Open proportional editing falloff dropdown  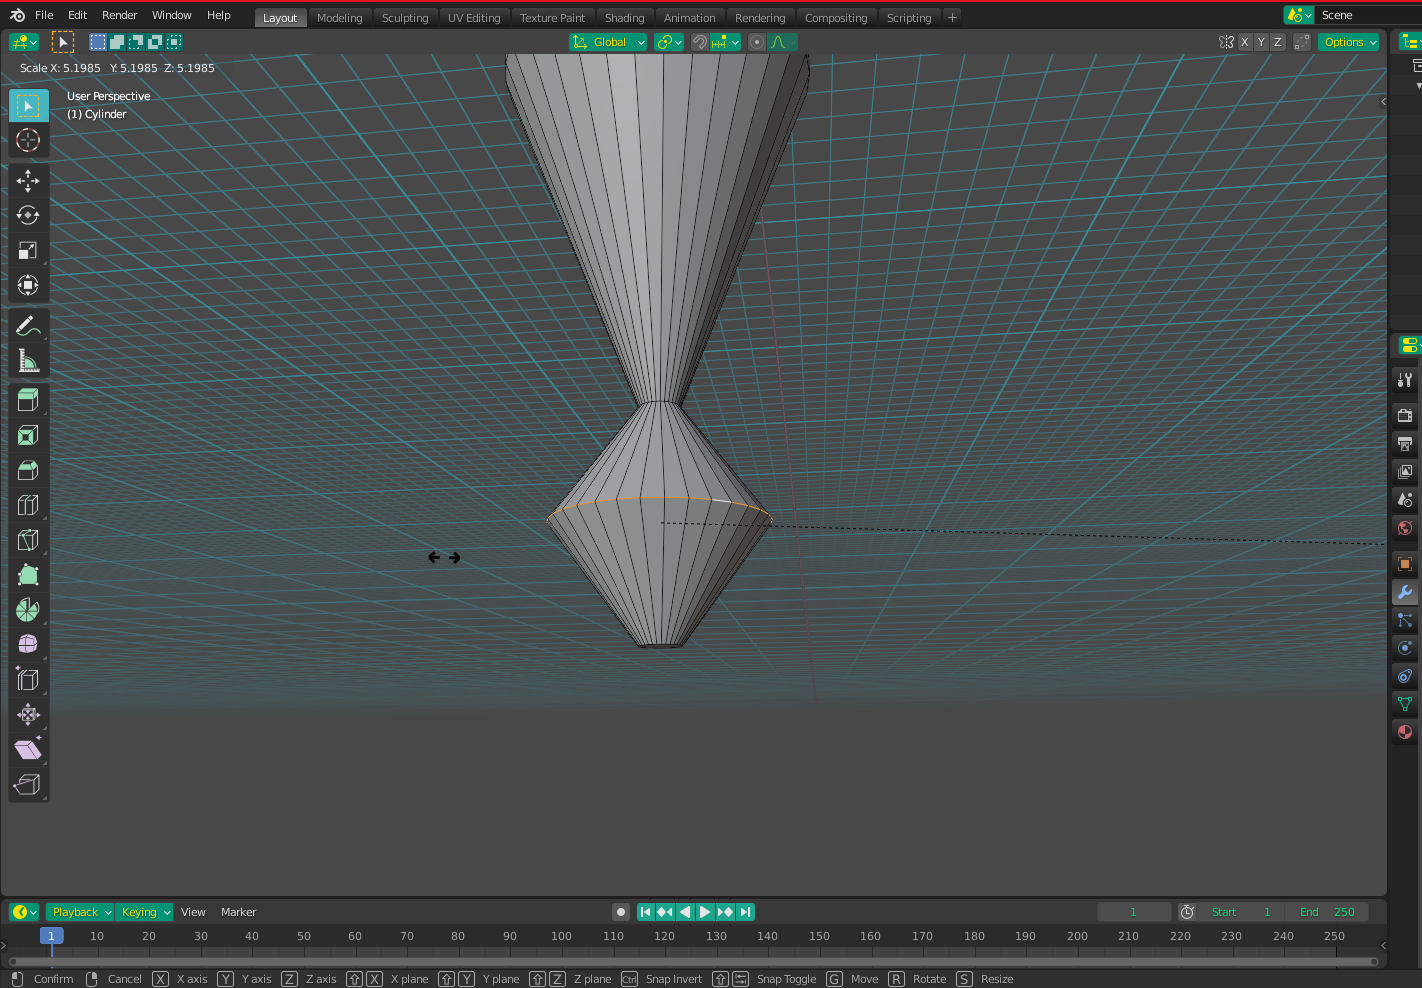click(782, 42)
